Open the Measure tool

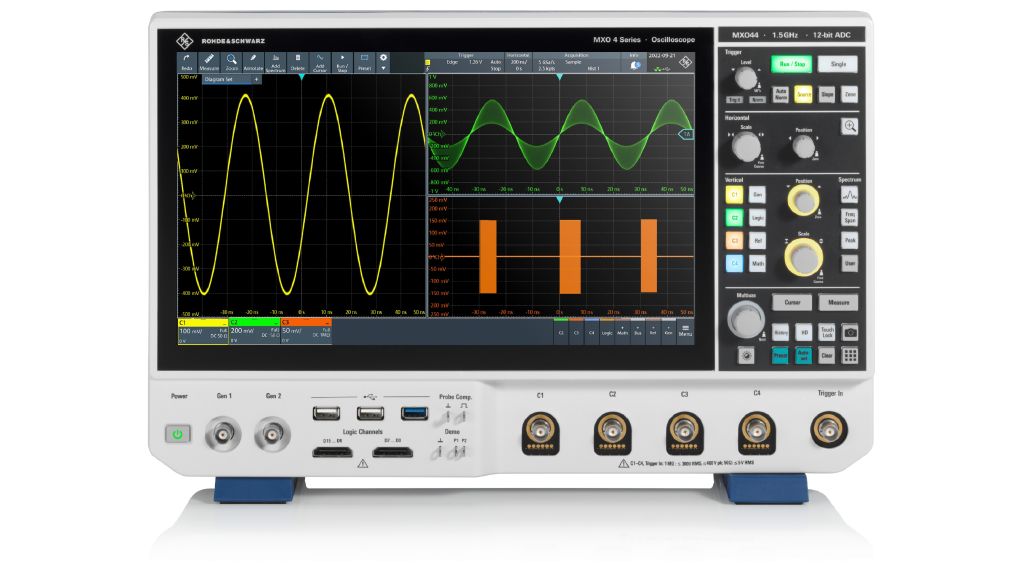click(x=208, y=62)
